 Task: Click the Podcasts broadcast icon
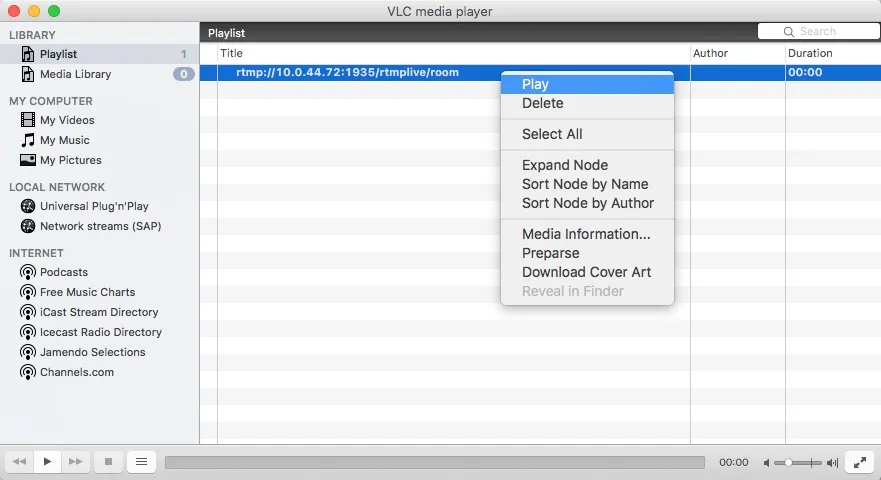click(x=28, y=273)
